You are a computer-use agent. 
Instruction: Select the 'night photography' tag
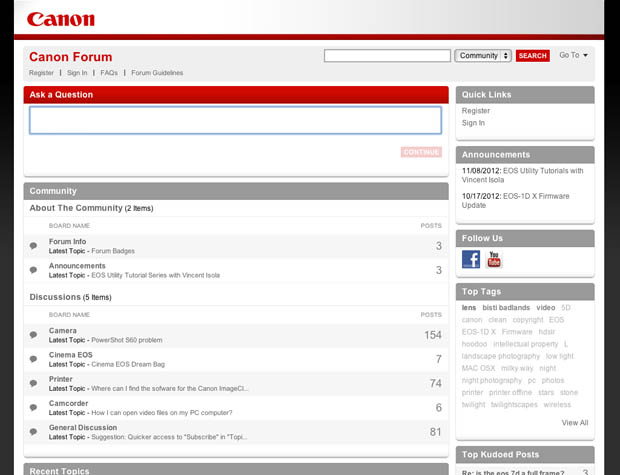click(x=492, y=380)
